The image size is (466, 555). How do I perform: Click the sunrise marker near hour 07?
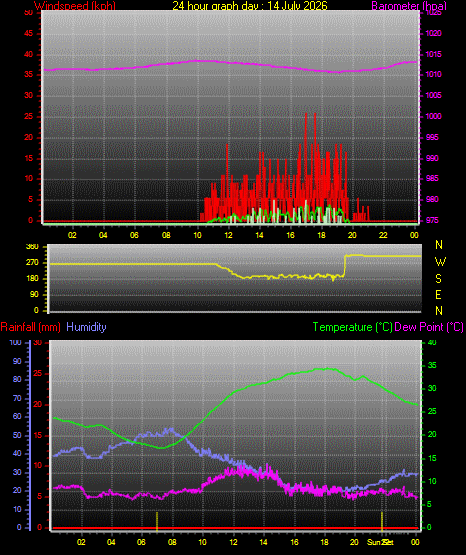pos(157,521)
